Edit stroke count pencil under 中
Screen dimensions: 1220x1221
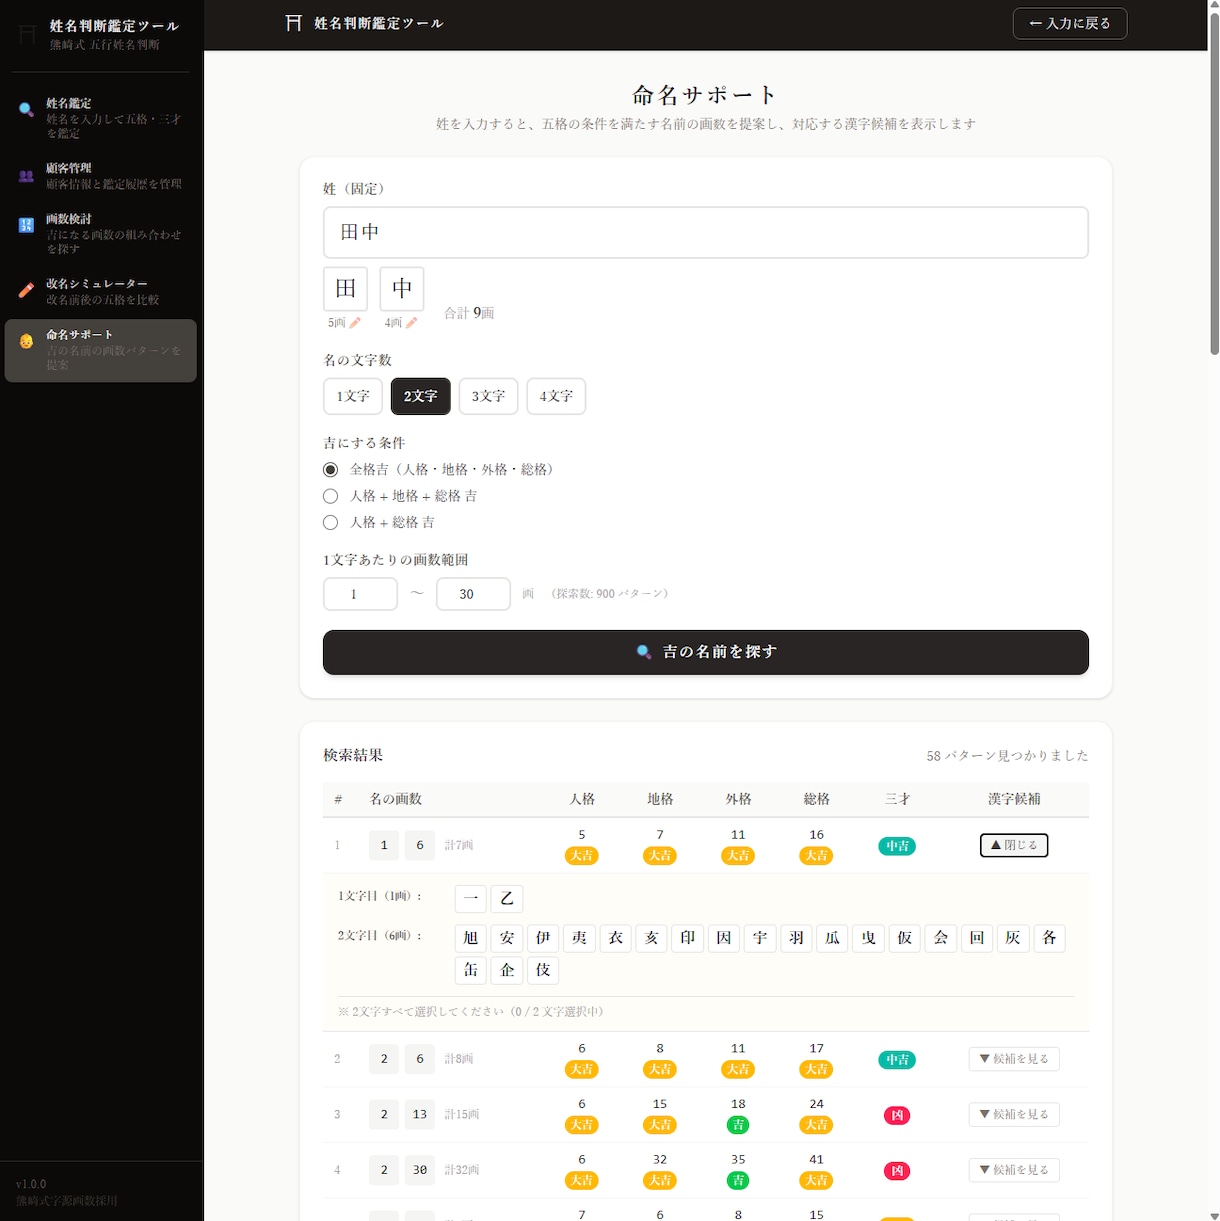coord(411,323)
